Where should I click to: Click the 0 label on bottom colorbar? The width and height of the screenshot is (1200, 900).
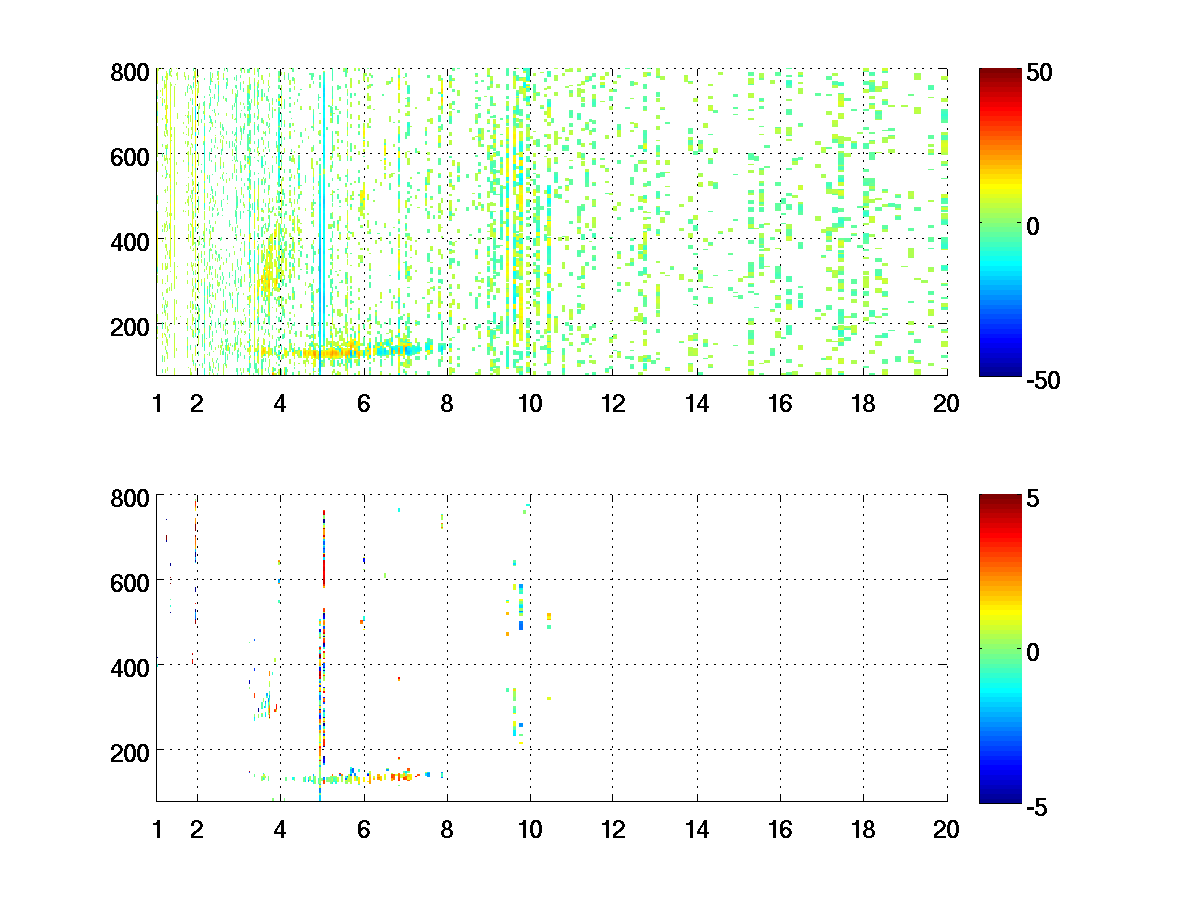(1033, 652)
